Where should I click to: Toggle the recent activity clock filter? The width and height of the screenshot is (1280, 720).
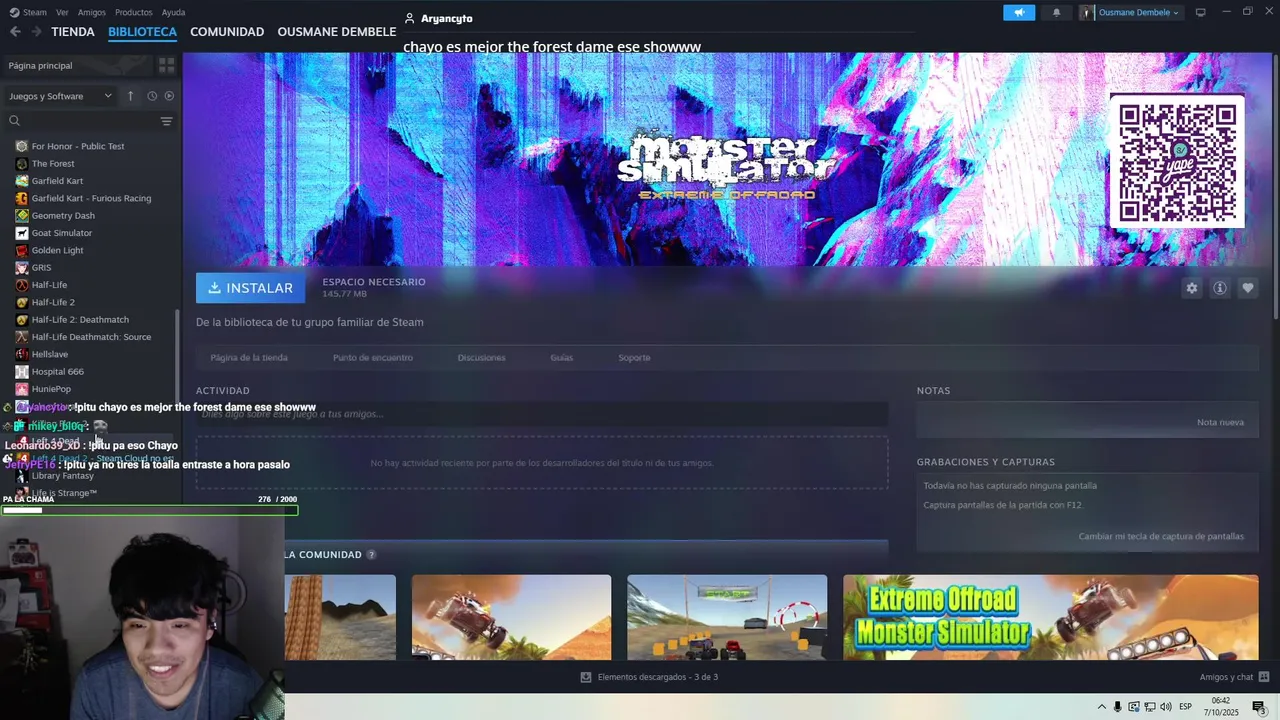(152, 96)
